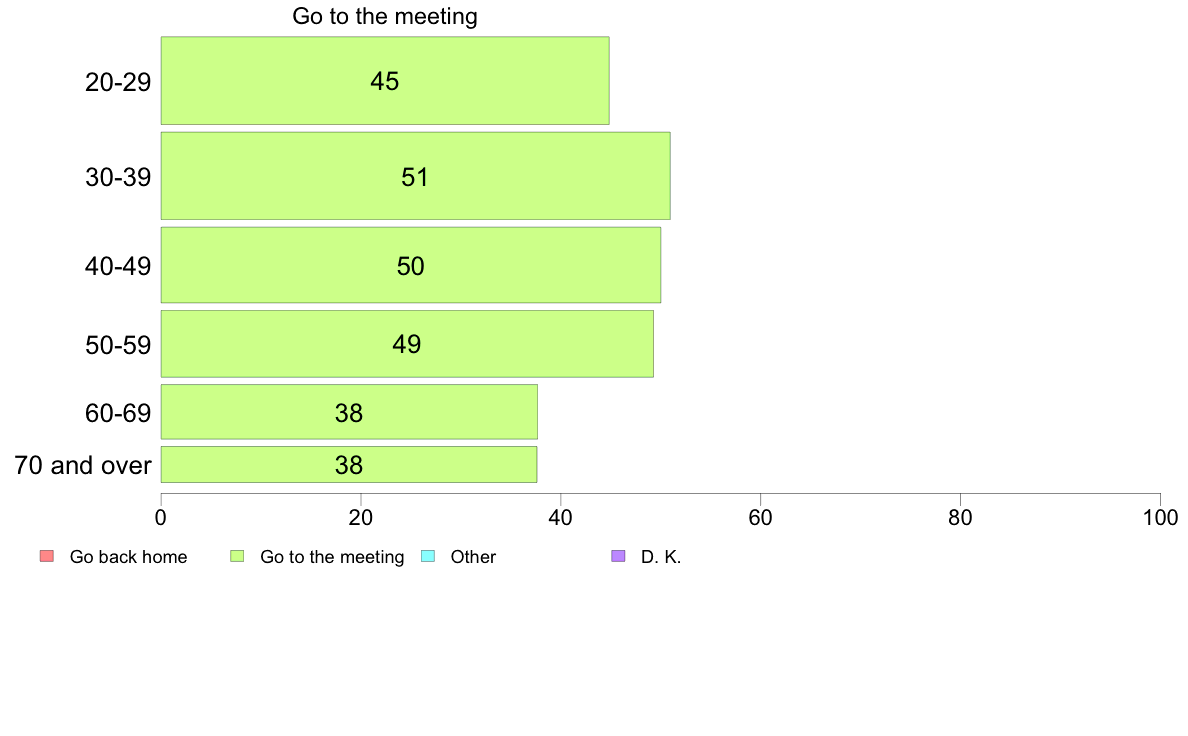Click the D. K. legend label
The image size is (1188, 736).
click(661, 557)
